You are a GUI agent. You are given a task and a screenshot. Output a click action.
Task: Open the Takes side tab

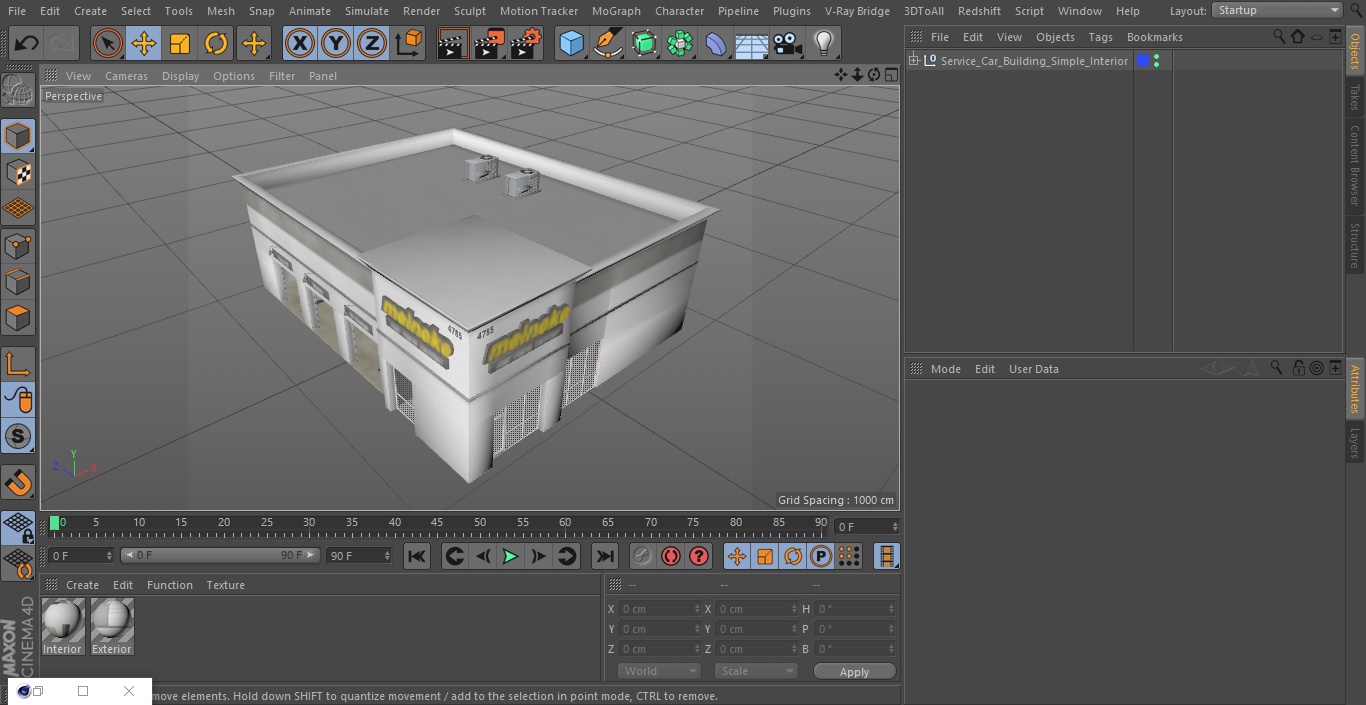click(x=1355, y=96)
